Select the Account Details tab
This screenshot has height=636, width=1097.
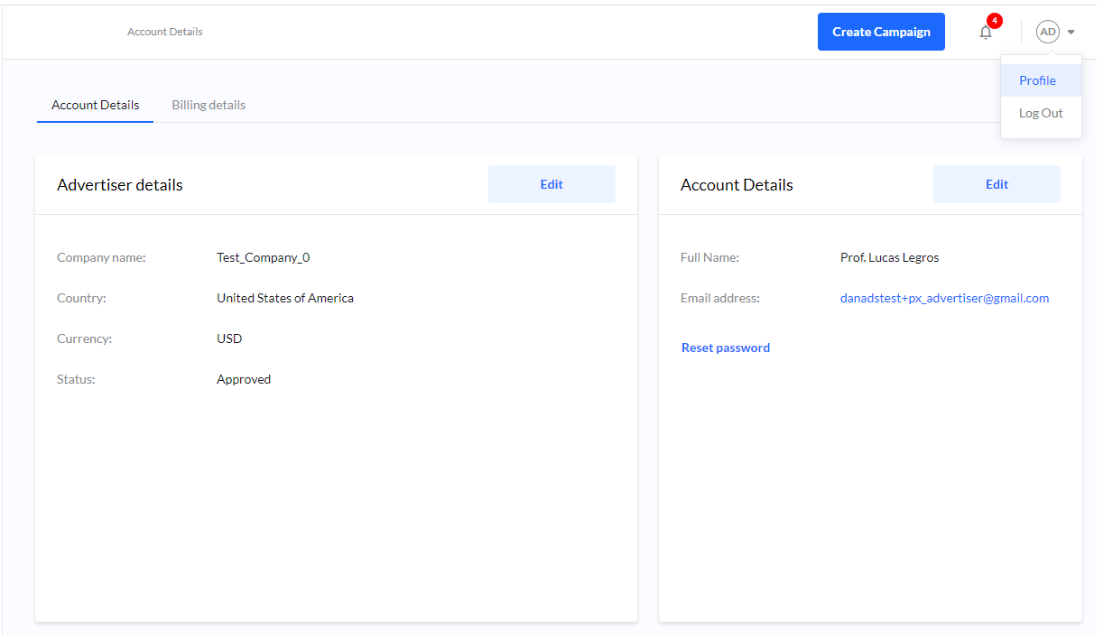(x=95, y=105)
